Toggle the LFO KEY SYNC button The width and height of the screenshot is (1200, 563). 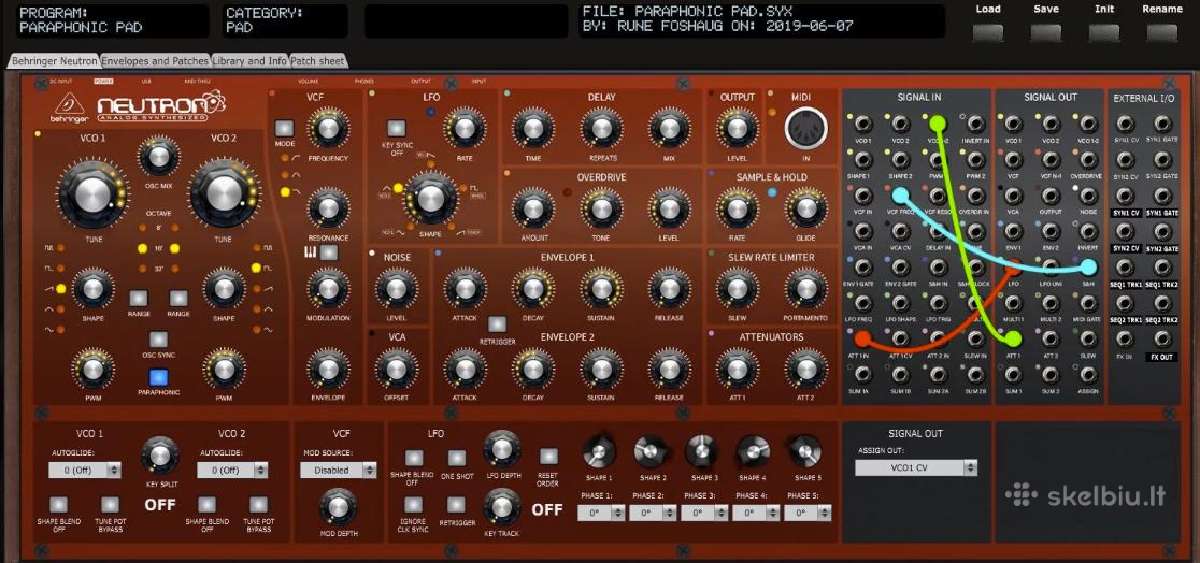(x=396, y=127)
